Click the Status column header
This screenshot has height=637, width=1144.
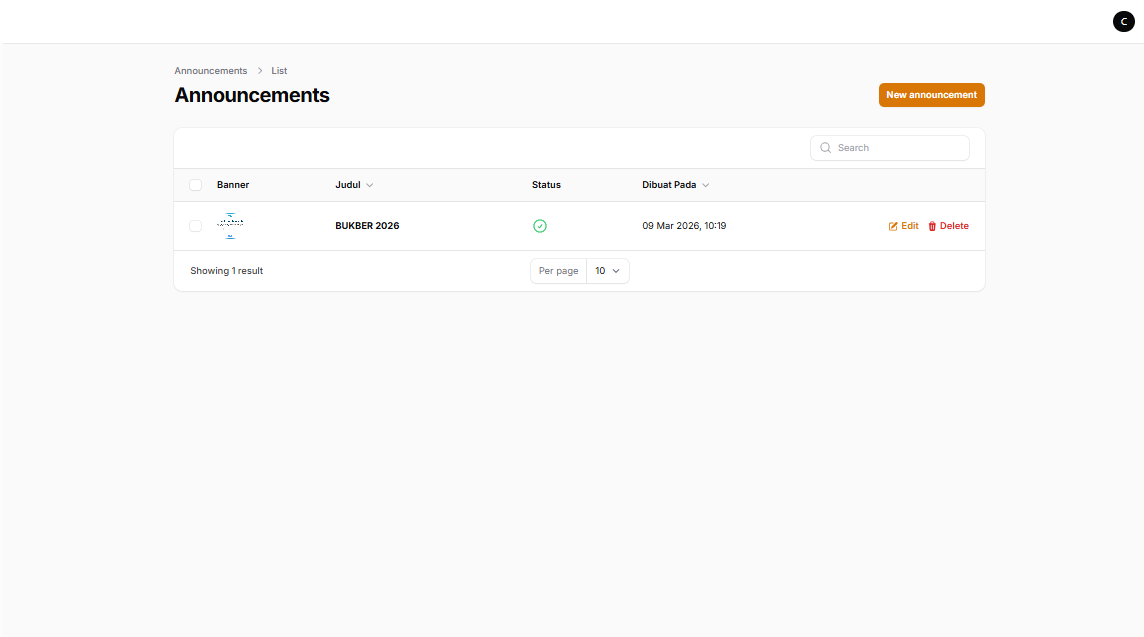point(546,185)
